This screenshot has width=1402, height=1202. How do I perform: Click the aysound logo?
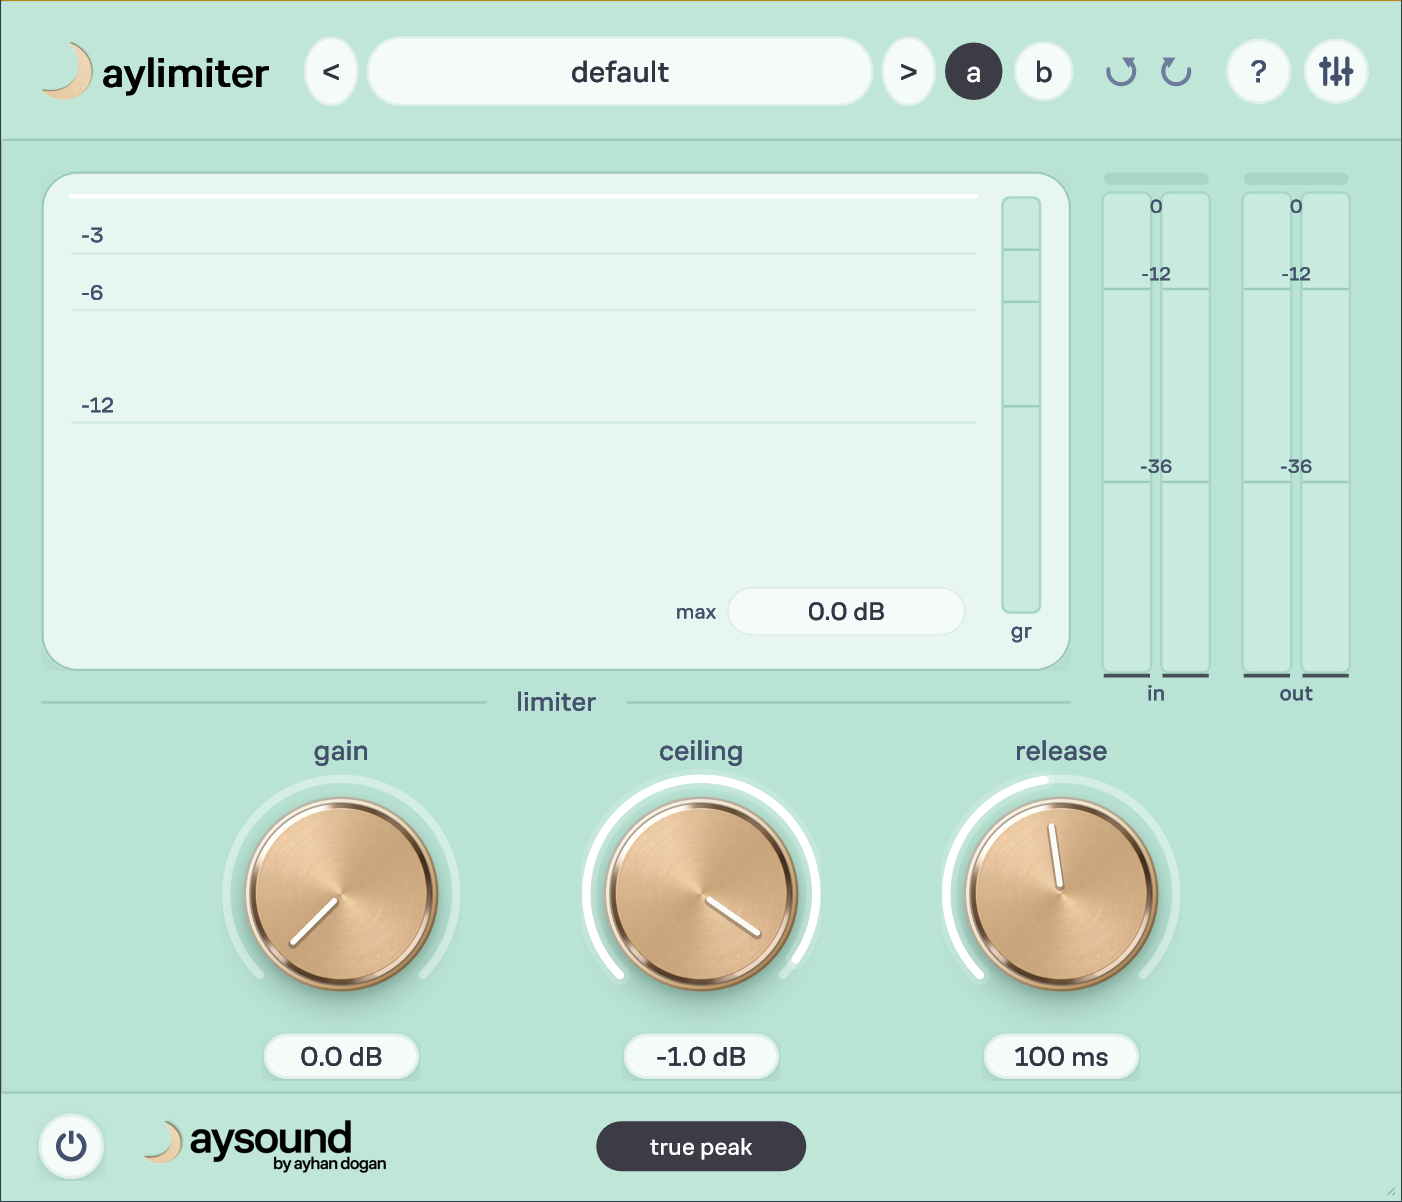(265, 1145)
